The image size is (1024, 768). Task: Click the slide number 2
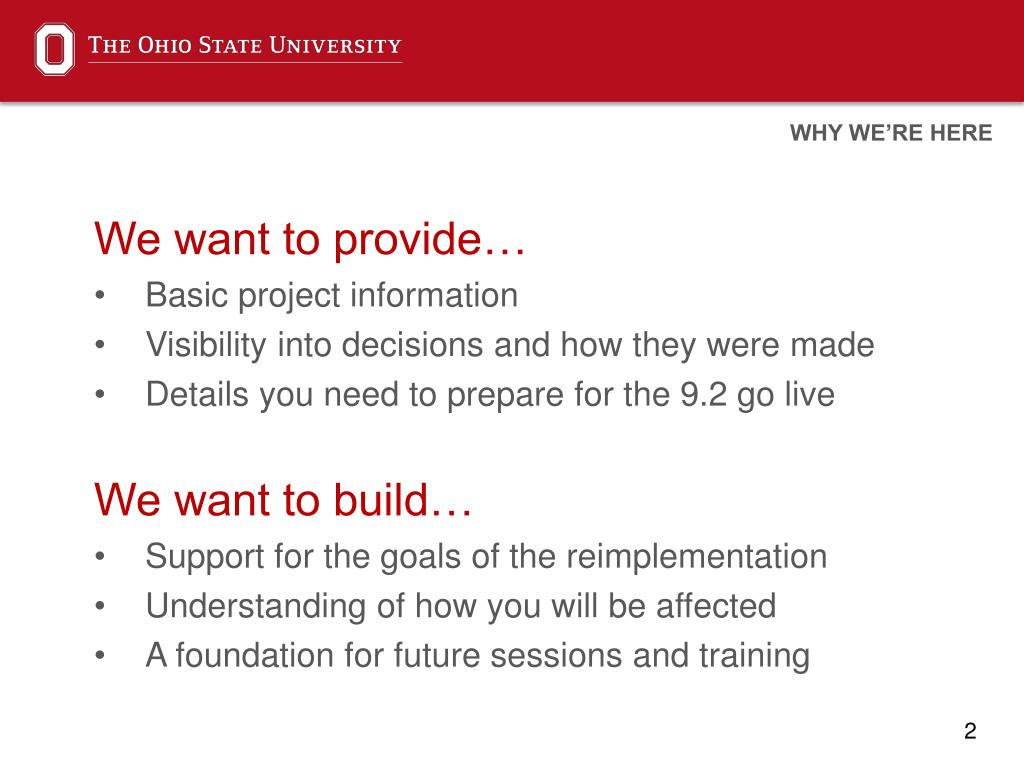(970, 731)
